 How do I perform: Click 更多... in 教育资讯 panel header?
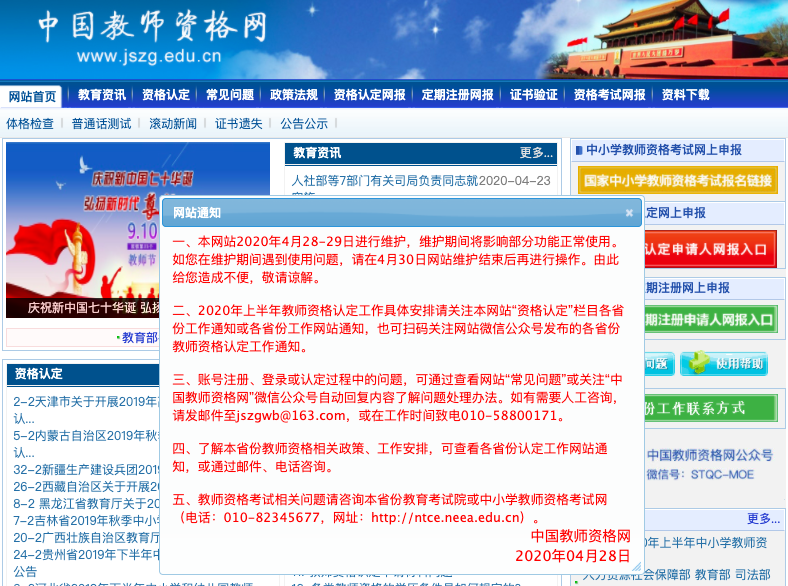[x=536, y=153]
